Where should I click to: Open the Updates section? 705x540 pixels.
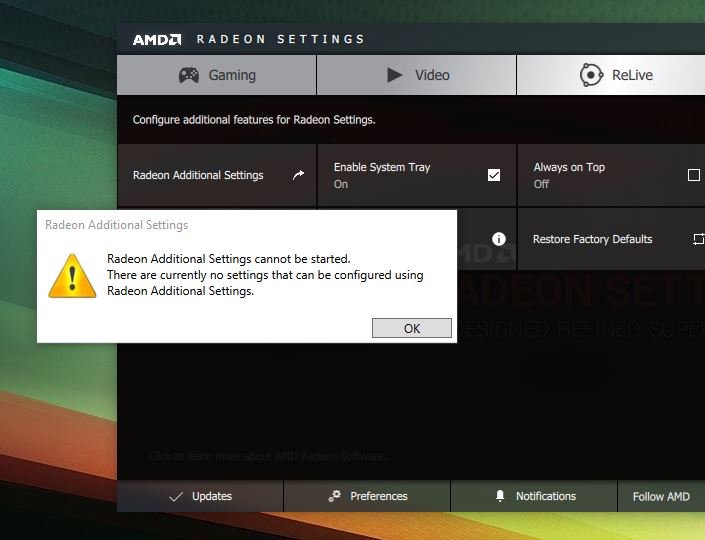(200, 496)
